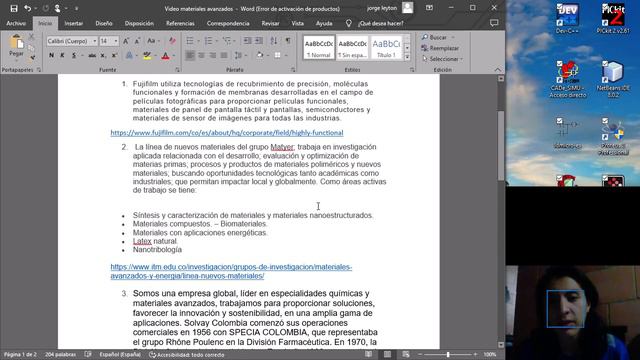Image resolution: width=640 pixels, height=360 pixels.
Task: Open the fujifilm.com hyperlink in the document
Action: pyautogui.click(x=227, y=133)
